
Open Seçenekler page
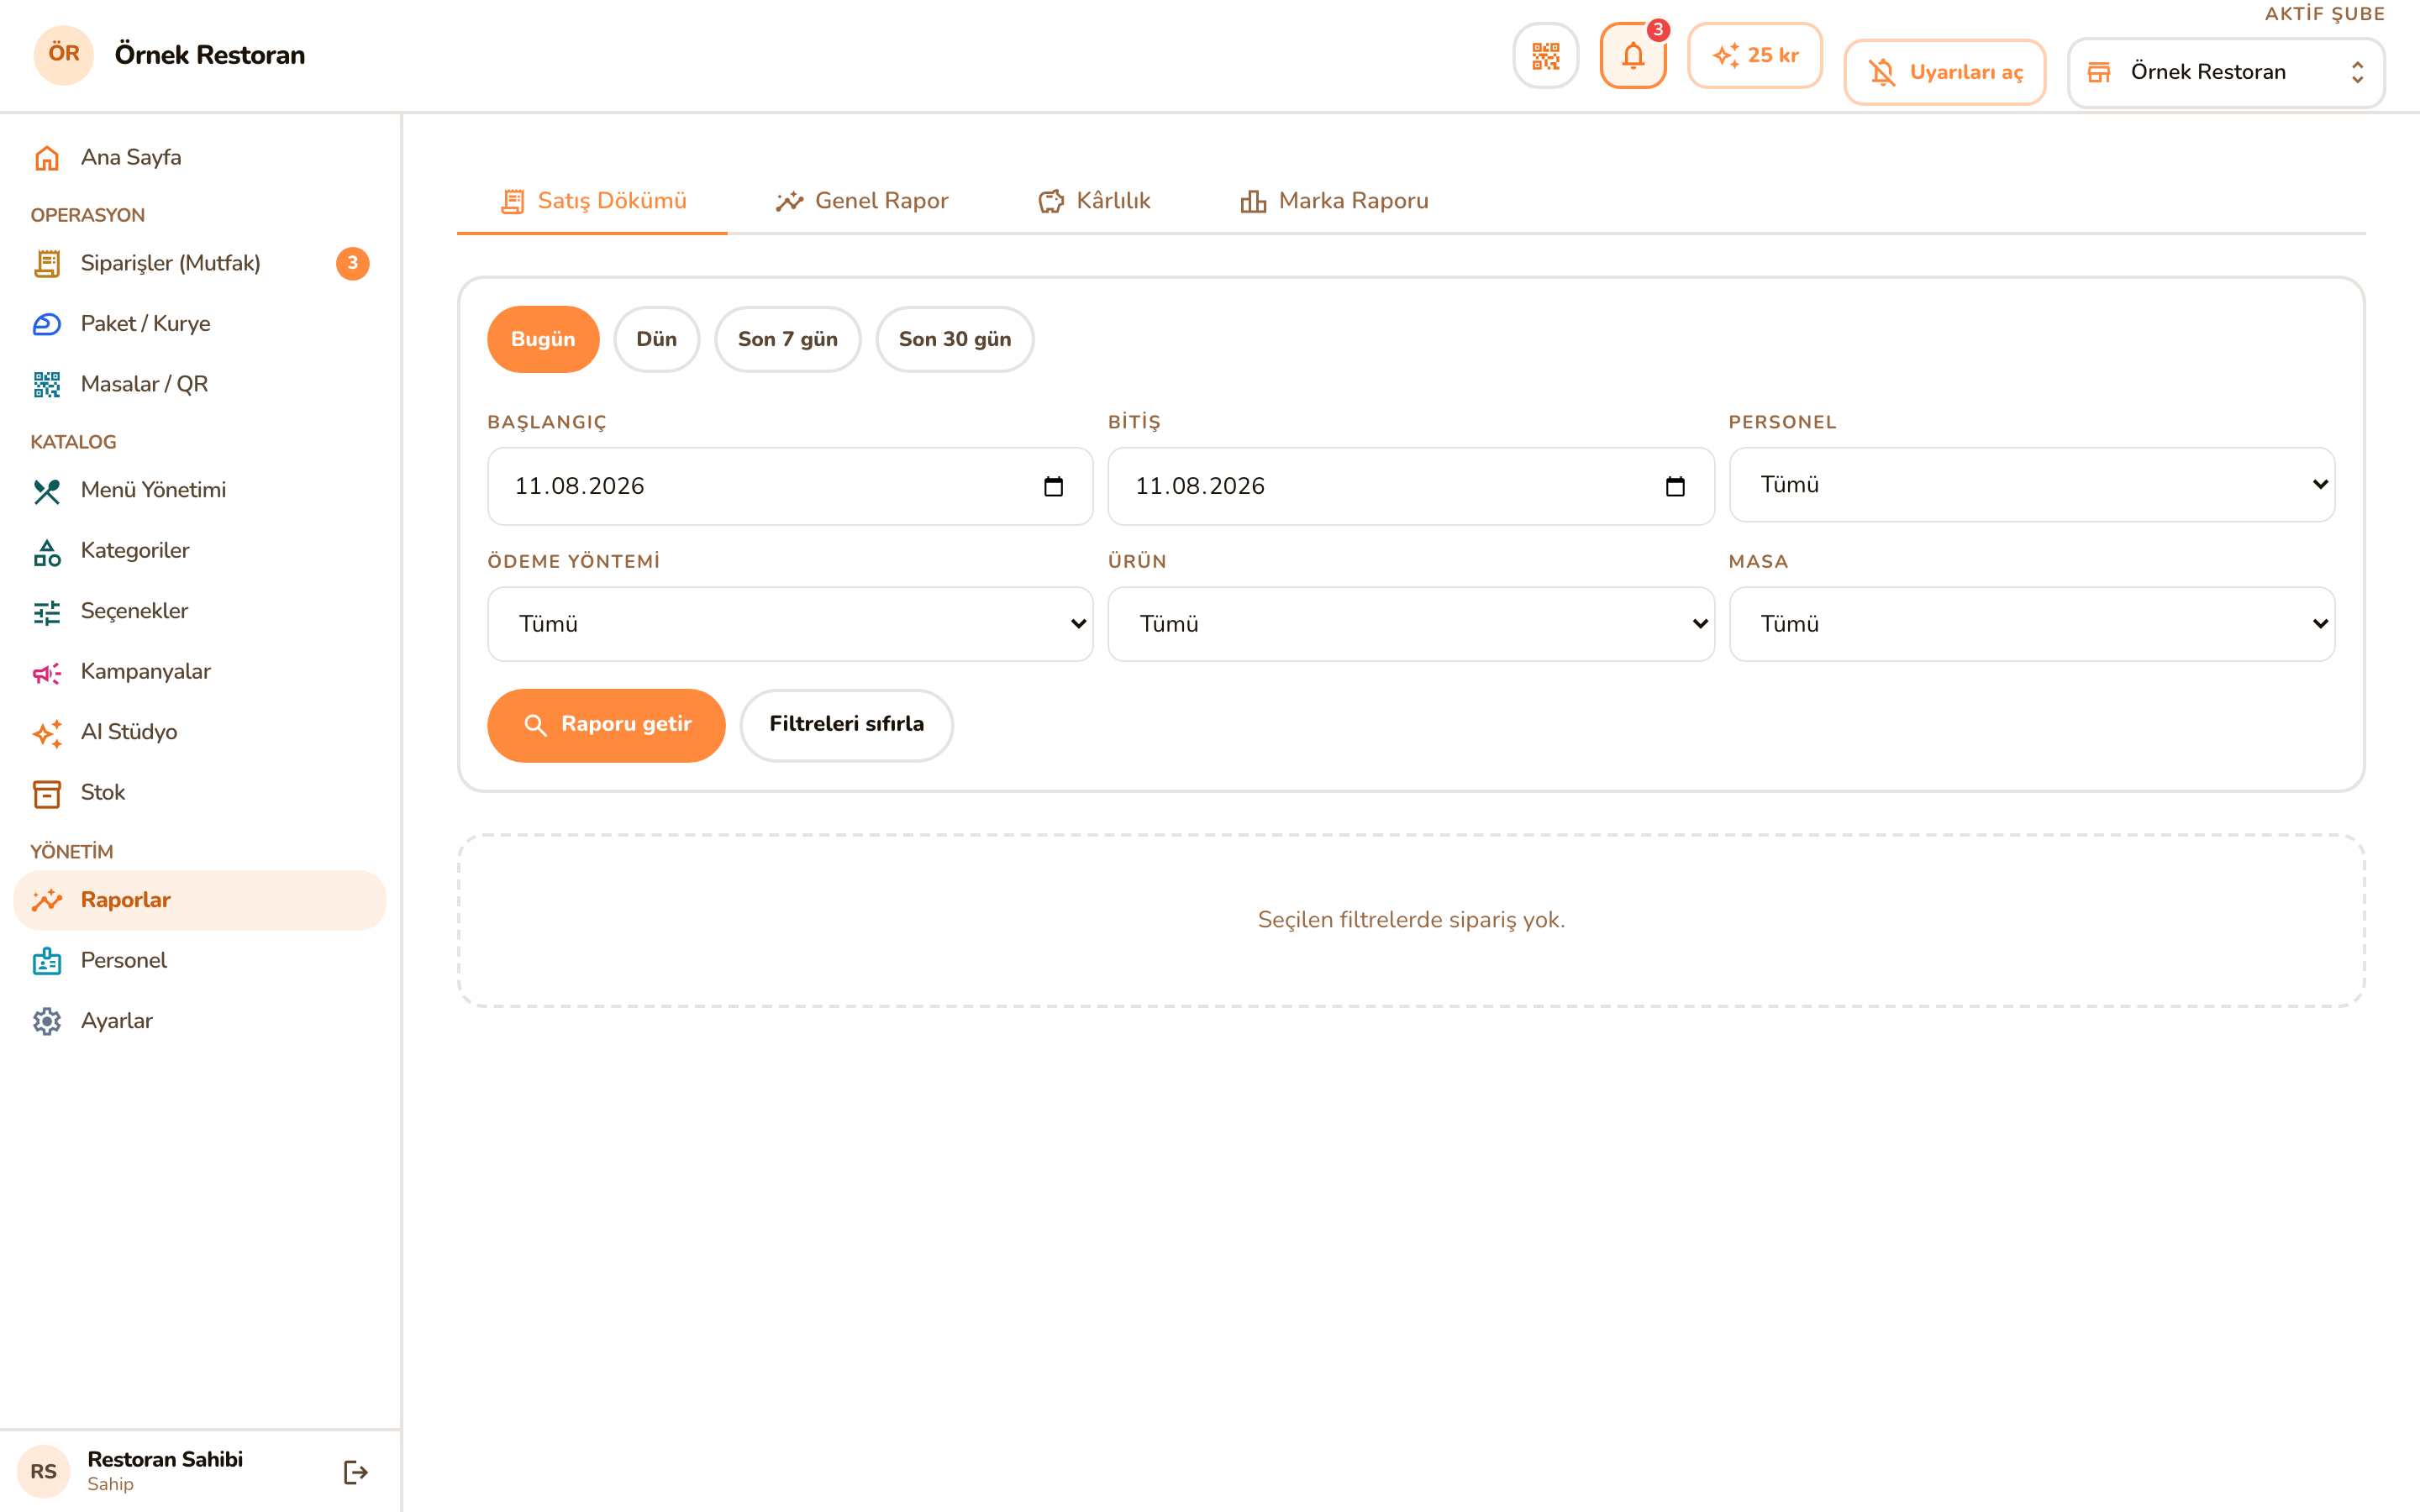point(200,611)
